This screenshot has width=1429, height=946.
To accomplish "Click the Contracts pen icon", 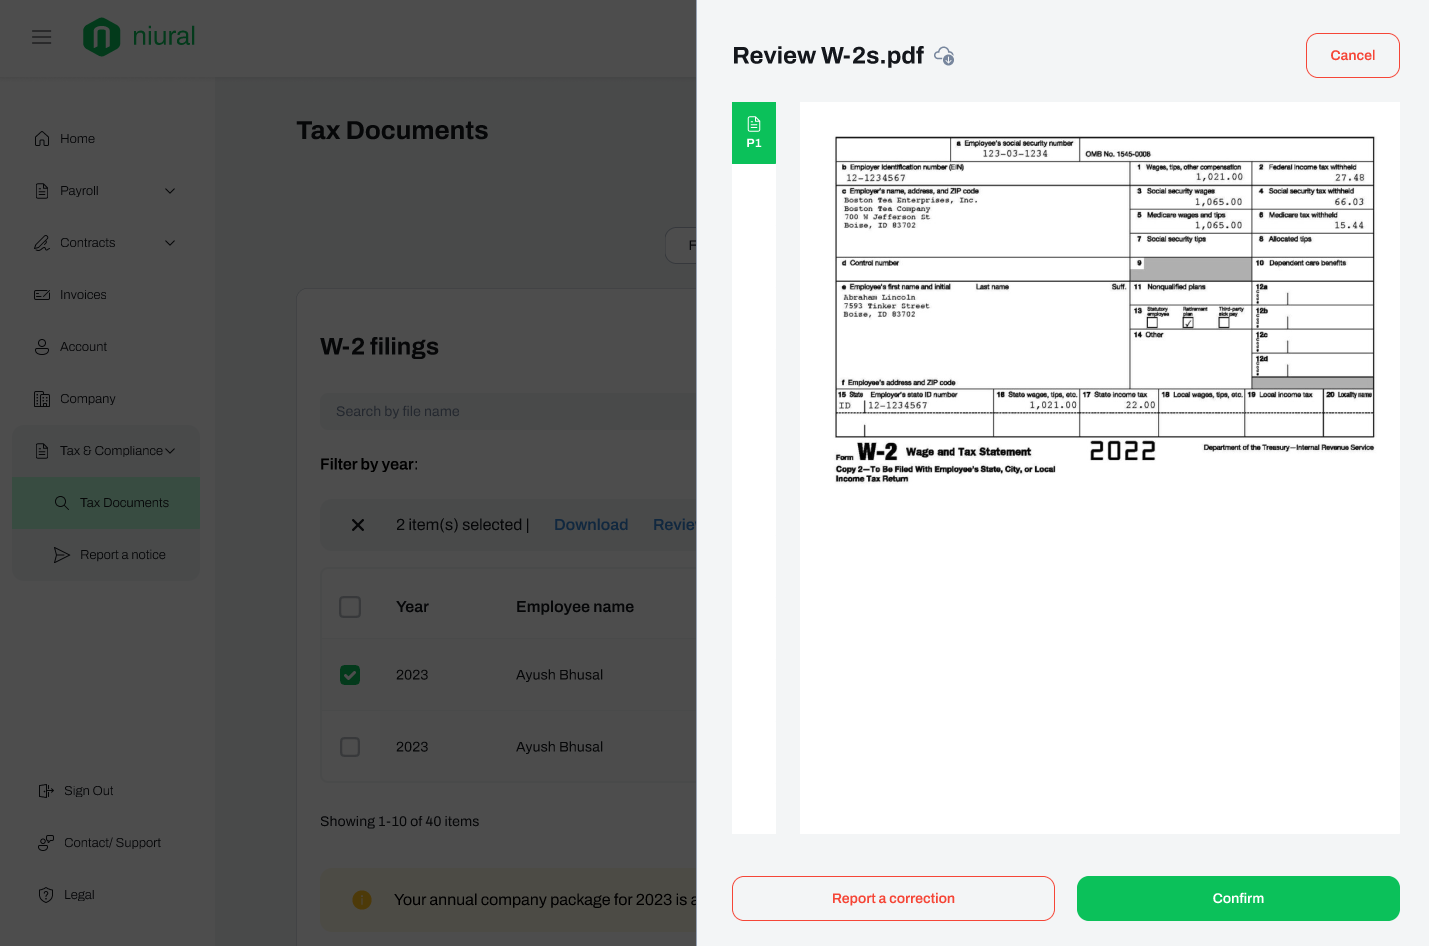I will (x=42, y=243).
